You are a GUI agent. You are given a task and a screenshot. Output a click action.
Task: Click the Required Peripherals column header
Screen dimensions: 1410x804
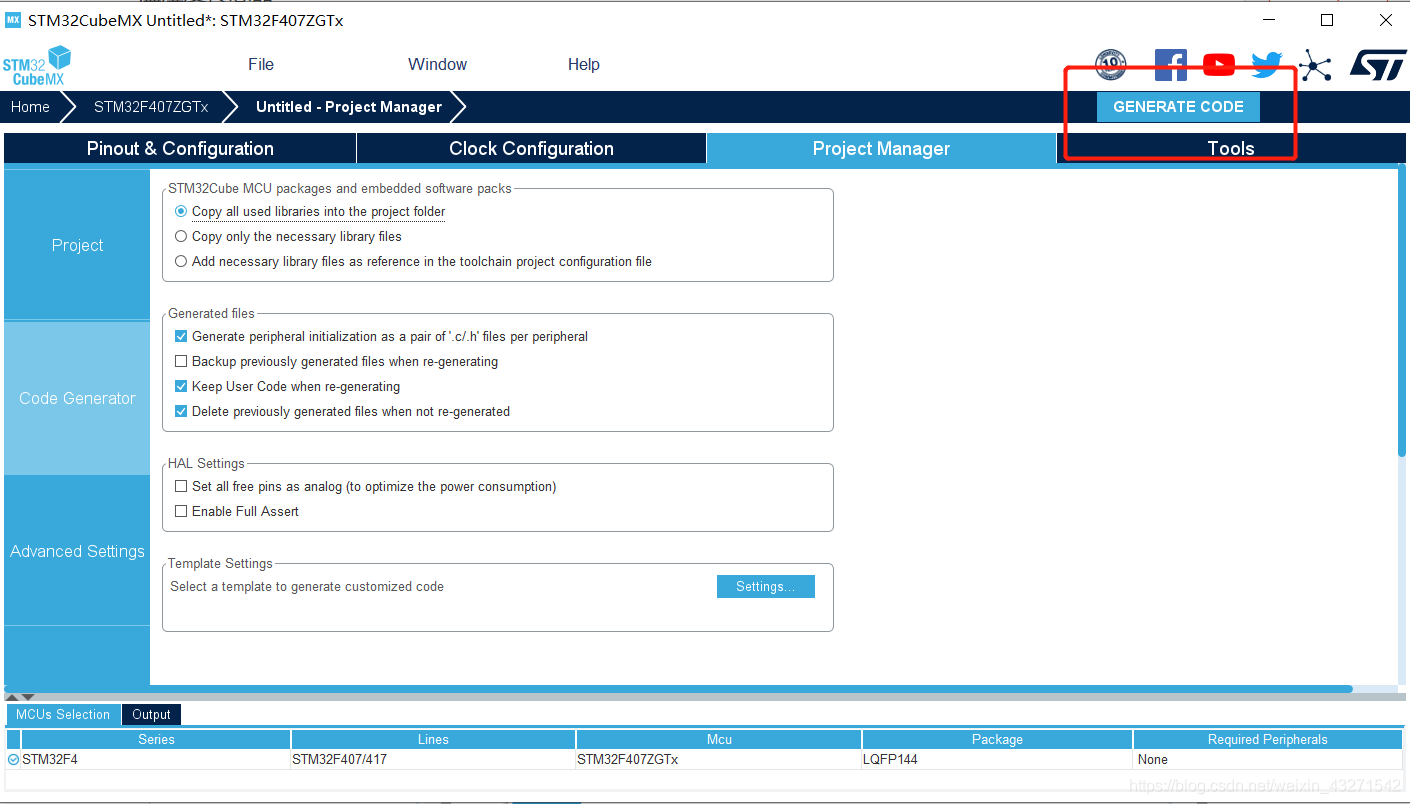tap(1268, 740)
